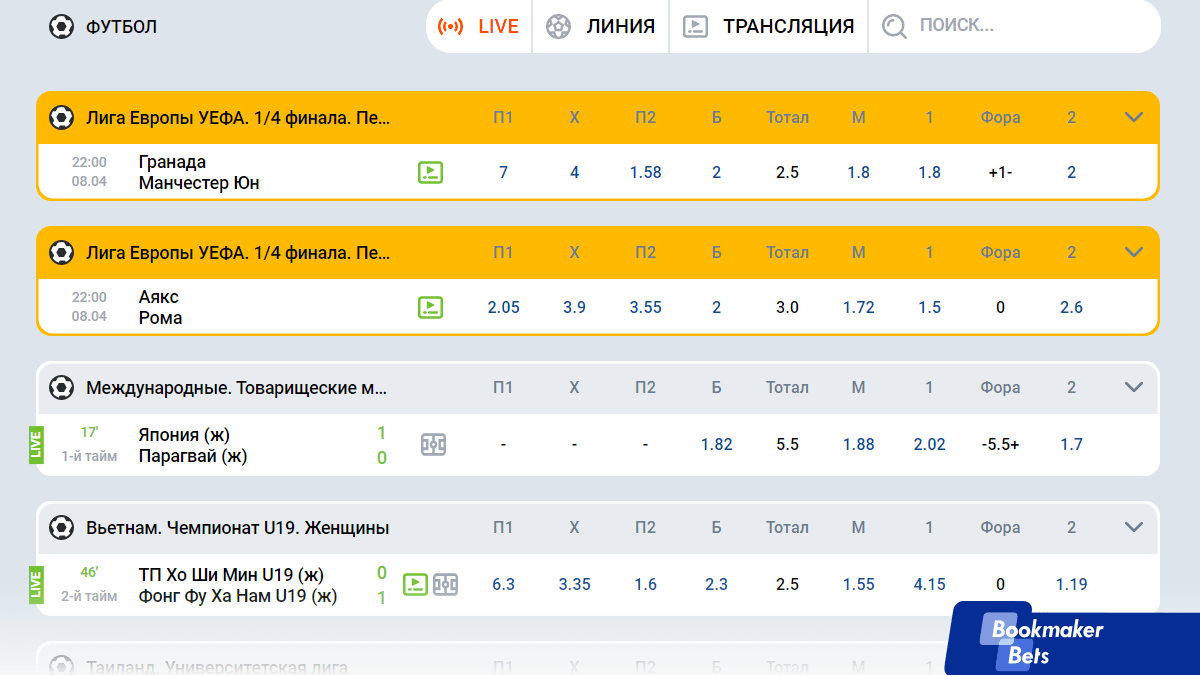This screenshot has height=675, width=1200.
Task: Open the Ajax vs Roma broadcast icon
Action: click(430, 307)
